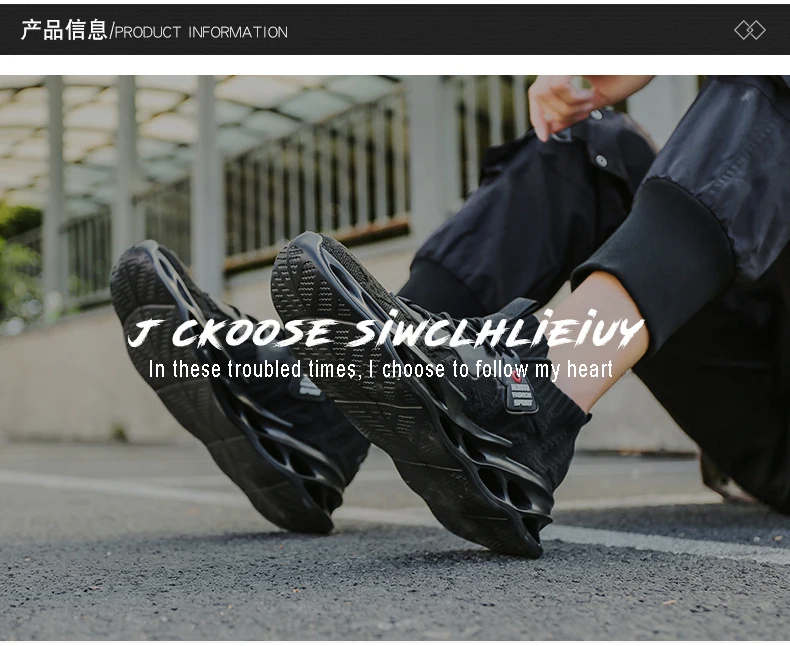
Task: Click the white tag on left sneaker
Action: pyautogui.click(x=310, y=387)
